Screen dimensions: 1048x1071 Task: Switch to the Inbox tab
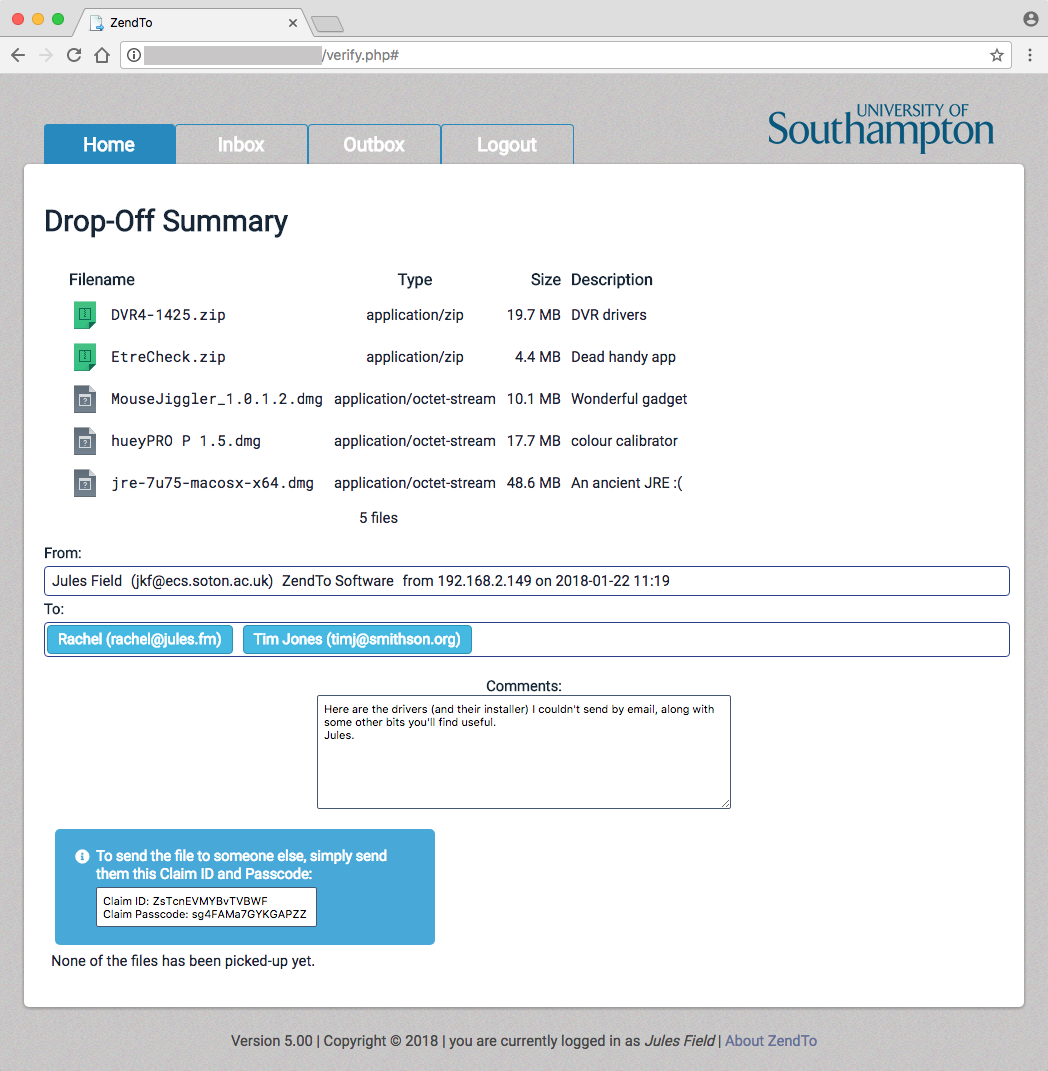[x=241, y=144]
